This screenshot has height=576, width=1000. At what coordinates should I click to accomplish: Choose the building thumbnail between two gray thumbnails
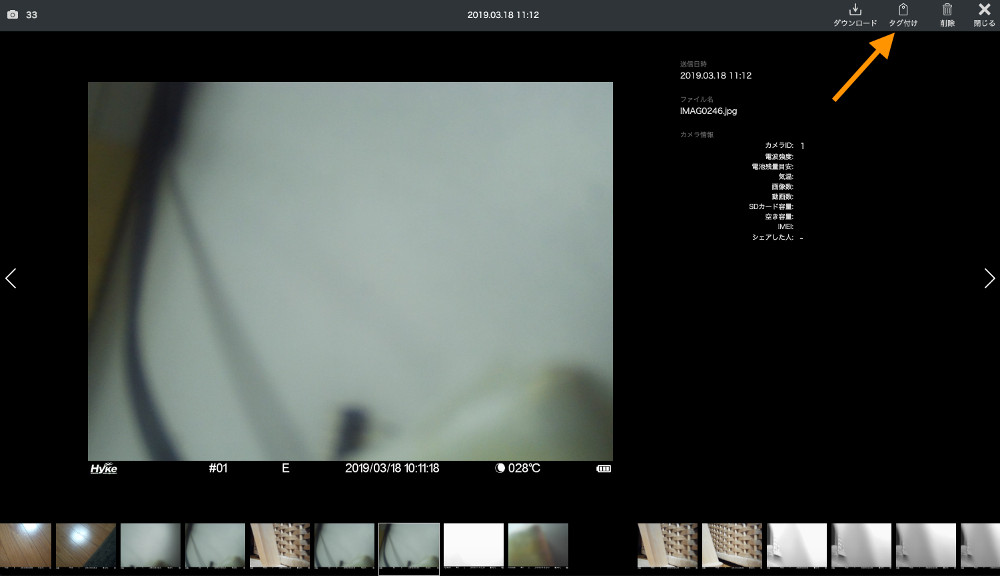[x=279, y=546]
